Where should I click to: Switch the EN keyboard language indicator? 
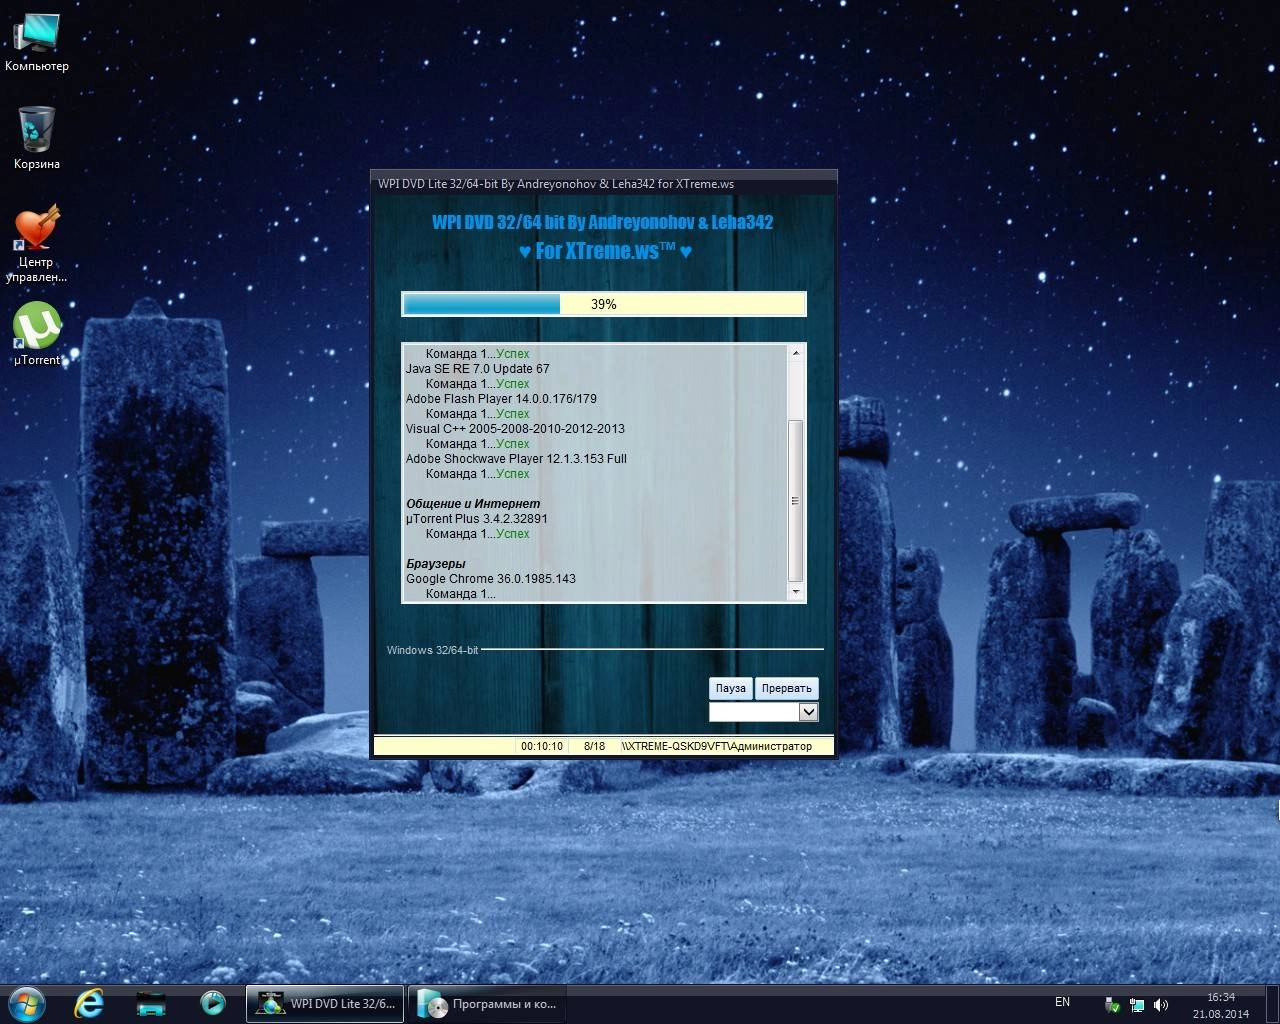(x=1062, y=1002)
